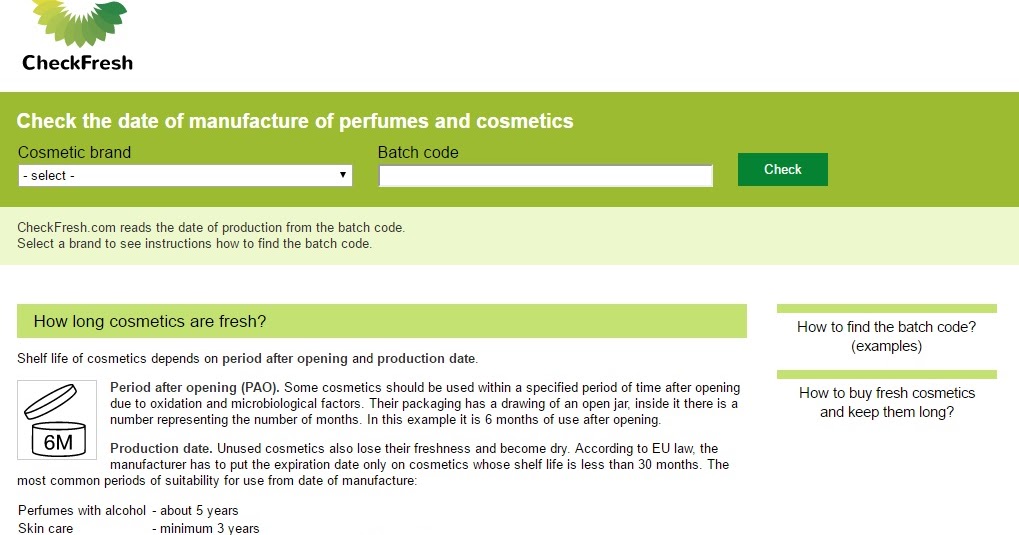
Task: Open 'How to buy fresh cosmetics' link
Action: tap(886, 402)
